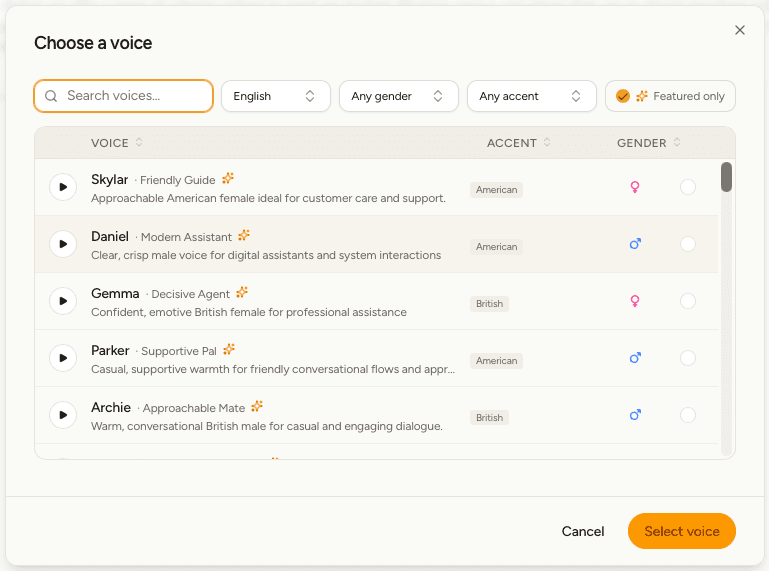The image size is (769, 571).
Task: Click the female gender icon for Gemma
Action: [x=635, y=301]
